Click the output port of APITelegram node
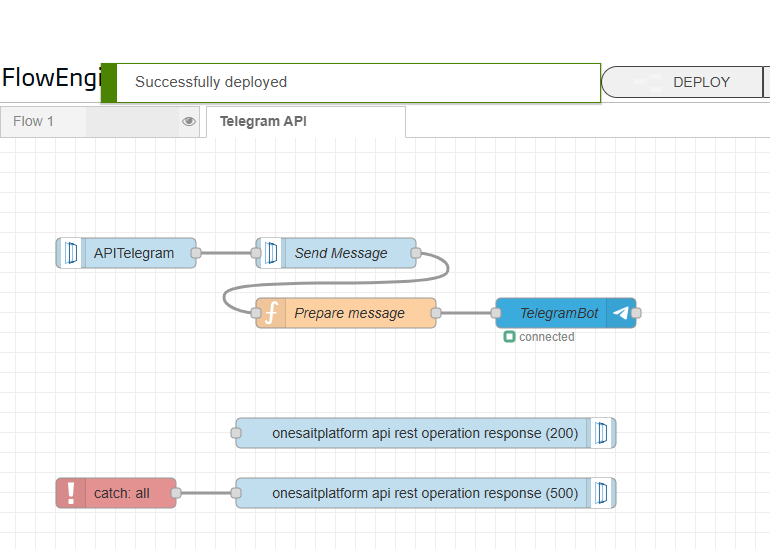The width and height of the screenshot is (778, 549). [x=196, y=253]
